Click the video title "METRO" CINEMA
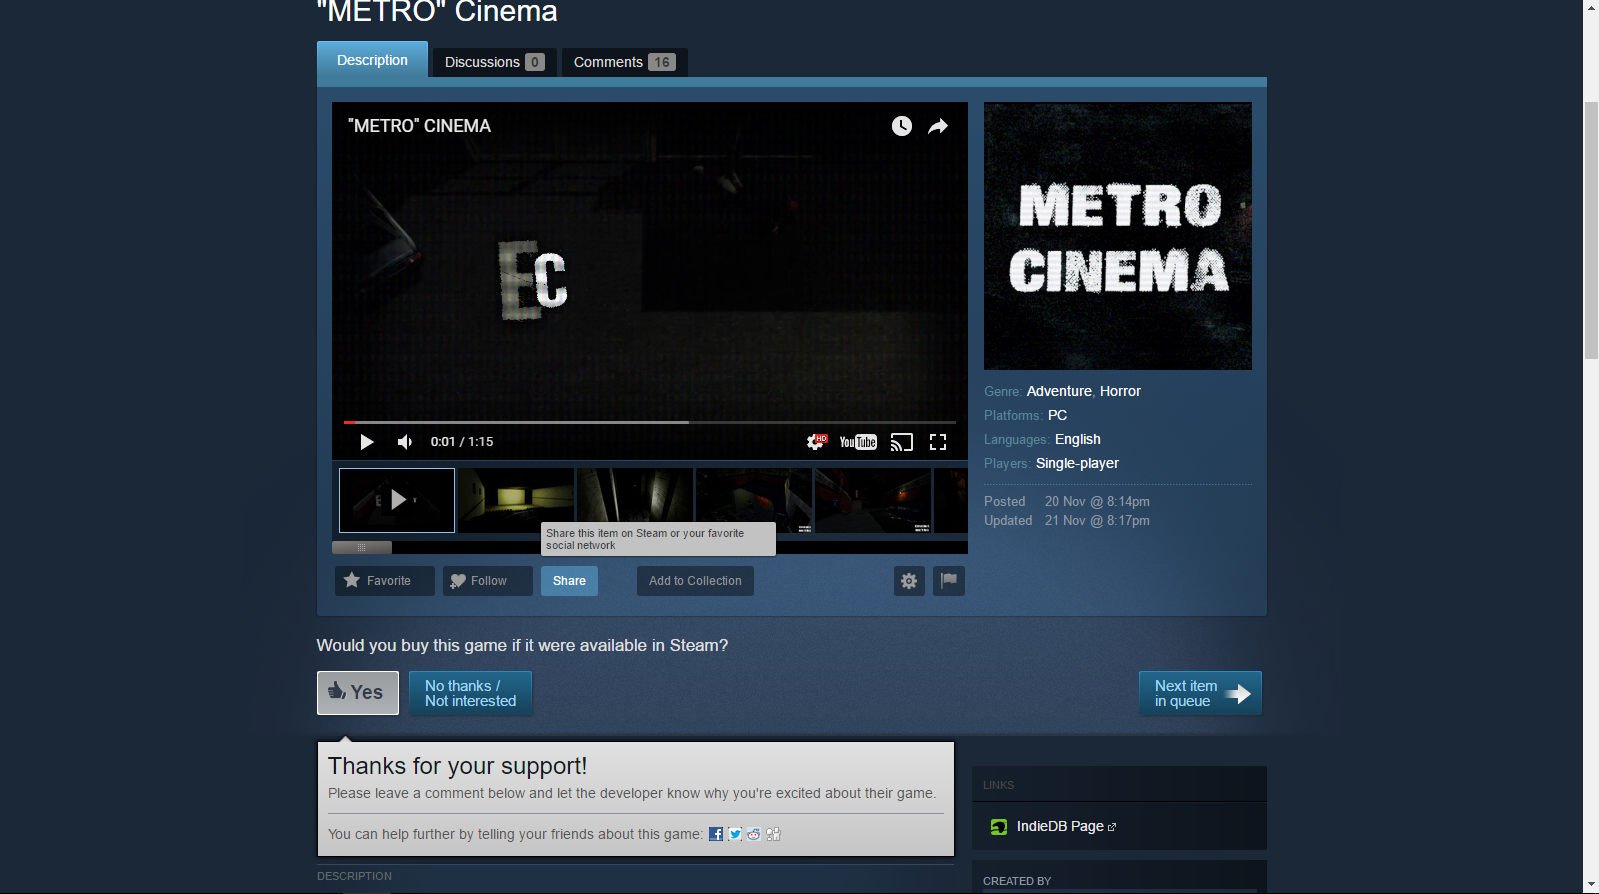Screen dimensions: 1599x894 pos(420,126)
